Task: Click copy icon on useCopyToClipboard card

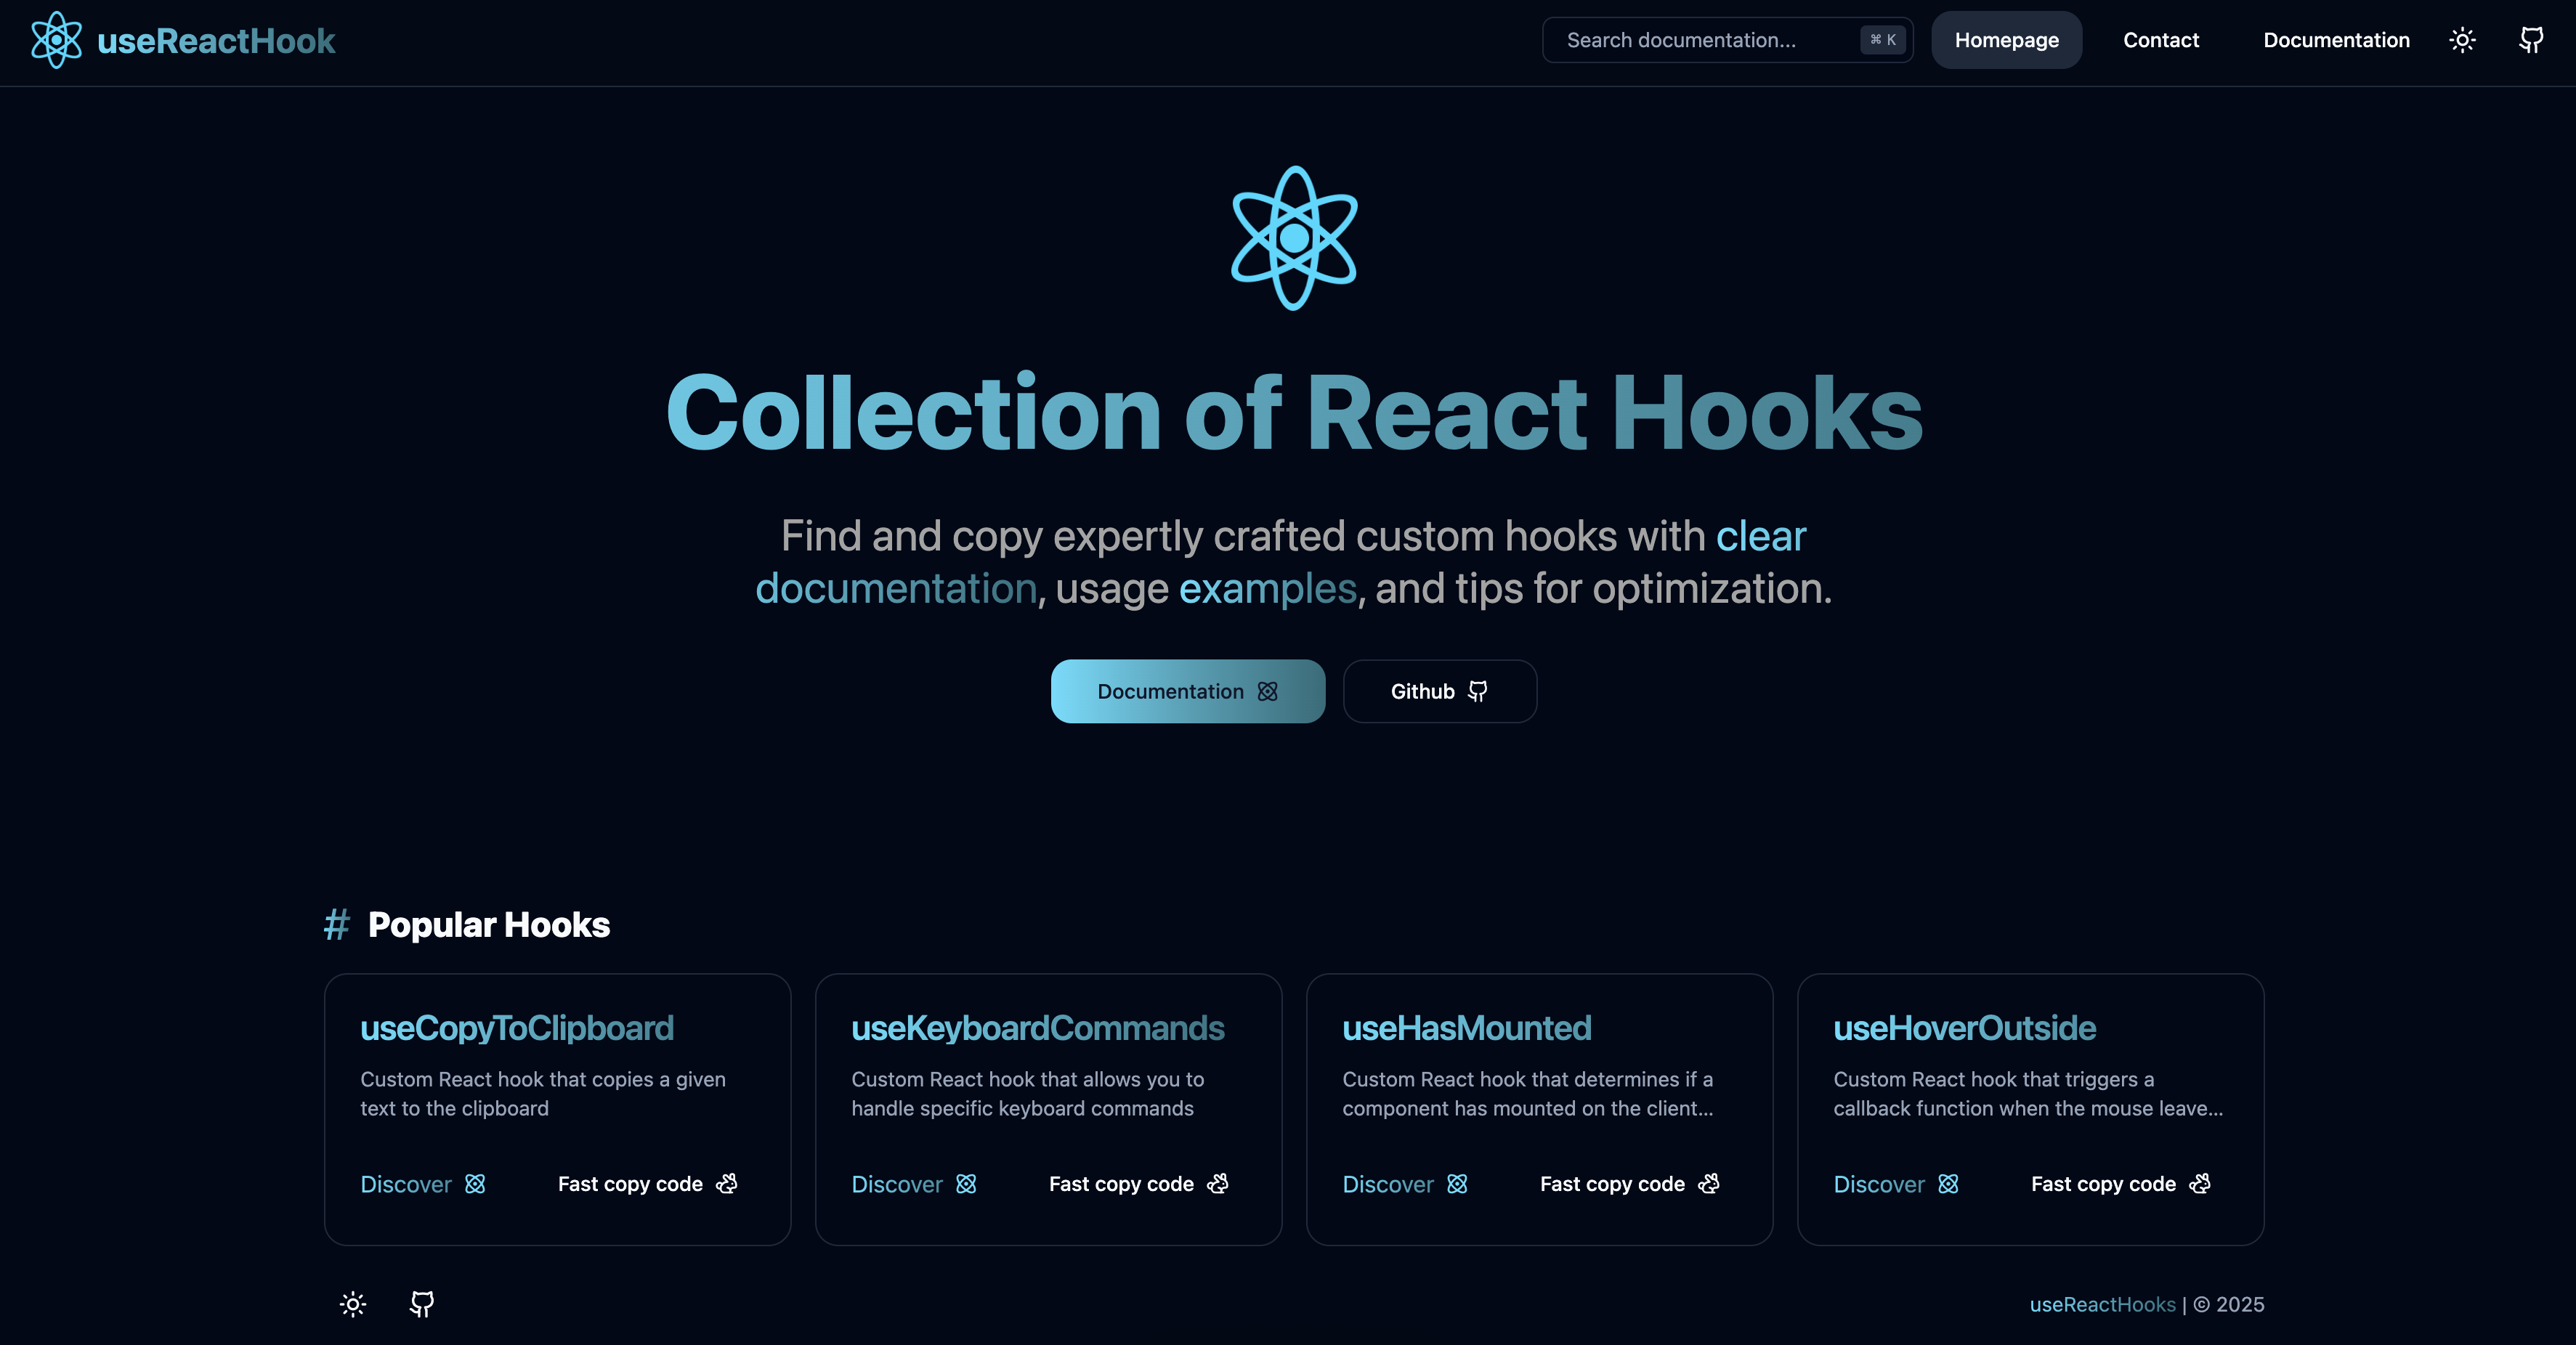Action: click(727, 1184)
